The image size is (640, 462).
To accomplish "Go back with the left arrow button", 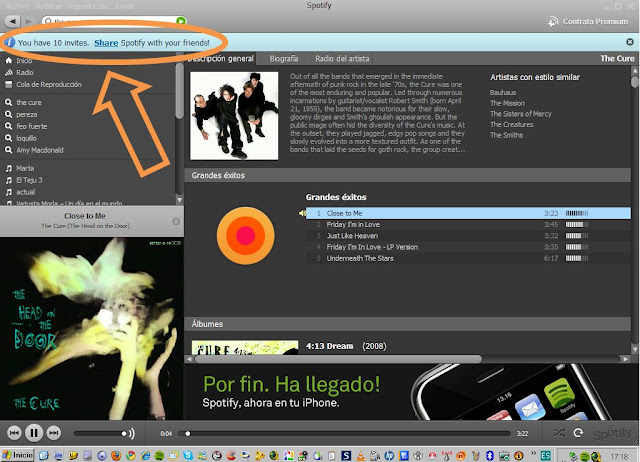I will (x=13, y=21).
